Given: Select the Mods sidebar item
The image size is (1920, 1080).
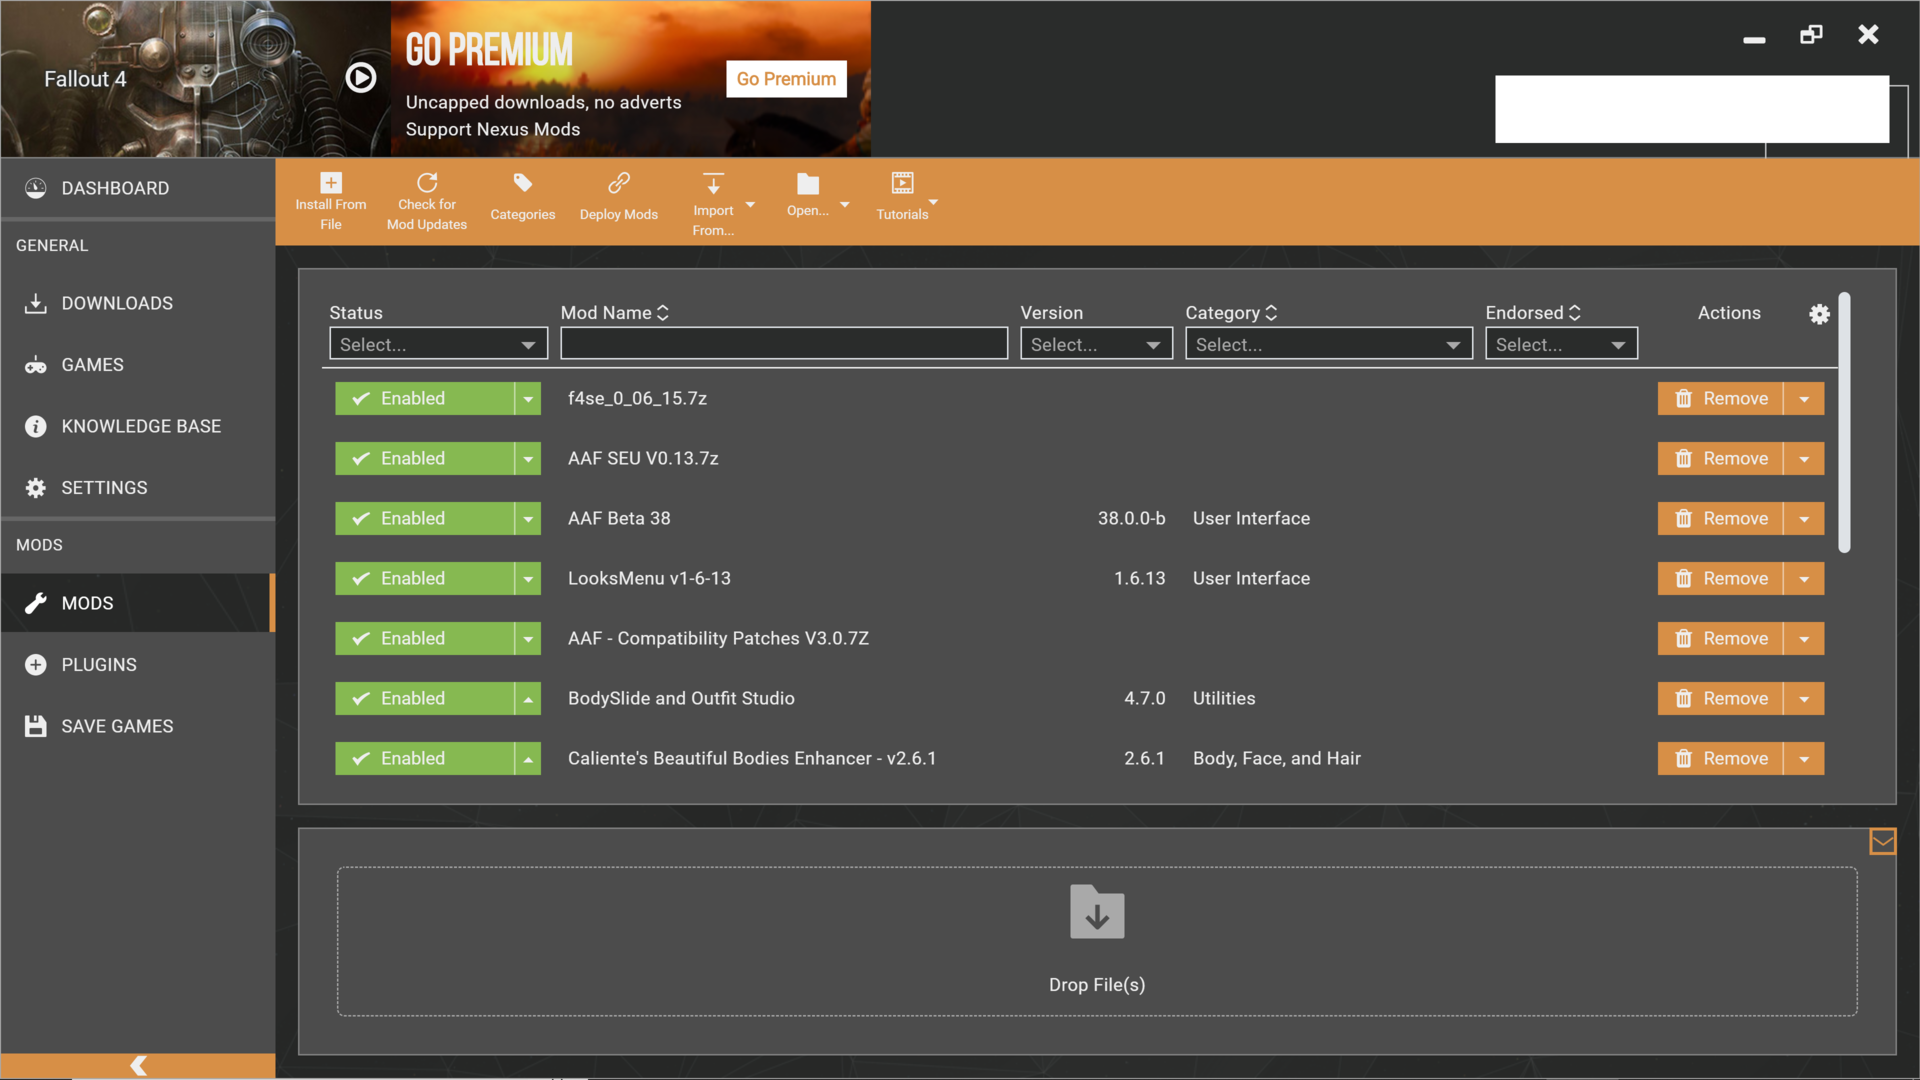Looking at the screenshot, I should [x=138, y=603].
